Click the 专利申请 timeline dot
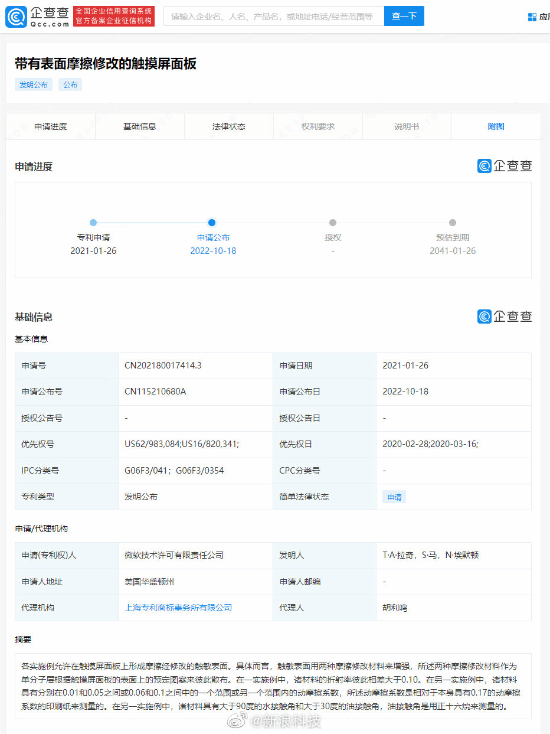 [x=93, y=222]
